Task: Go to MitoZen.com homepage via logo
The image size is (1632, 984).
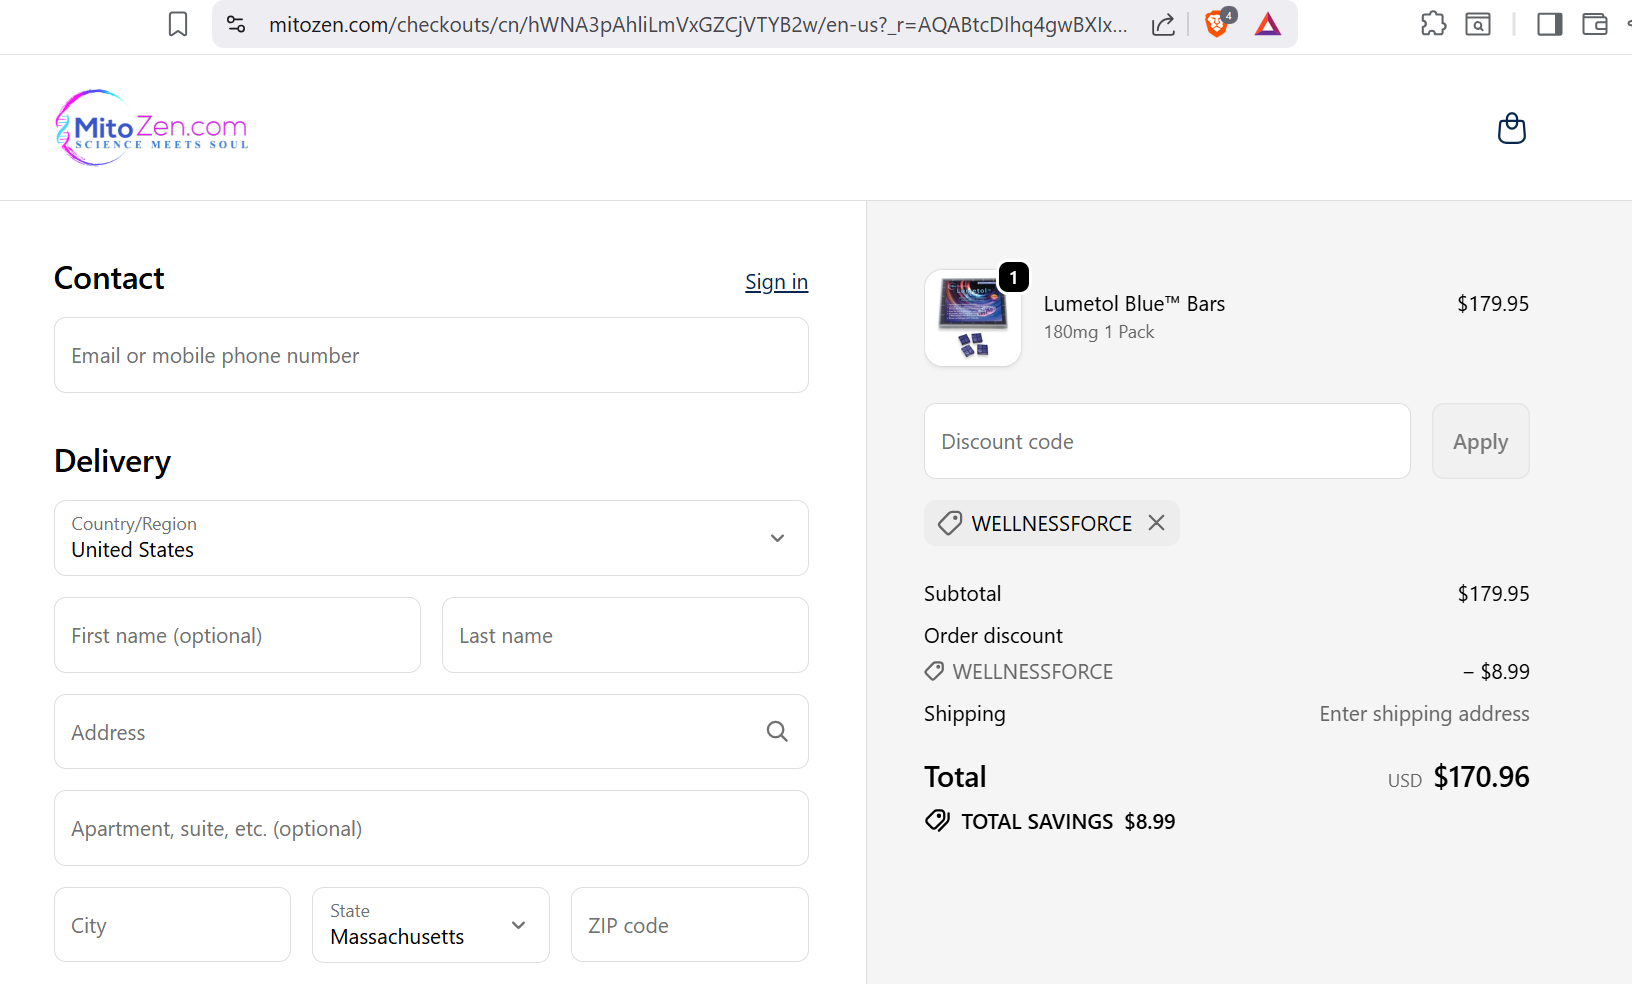Action: [152, 128]
